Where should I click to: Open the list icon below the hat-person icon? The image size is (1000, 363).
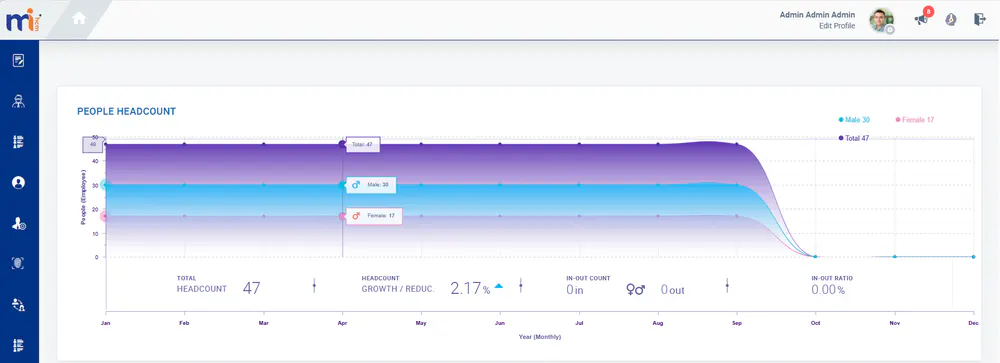pos(18,142)
